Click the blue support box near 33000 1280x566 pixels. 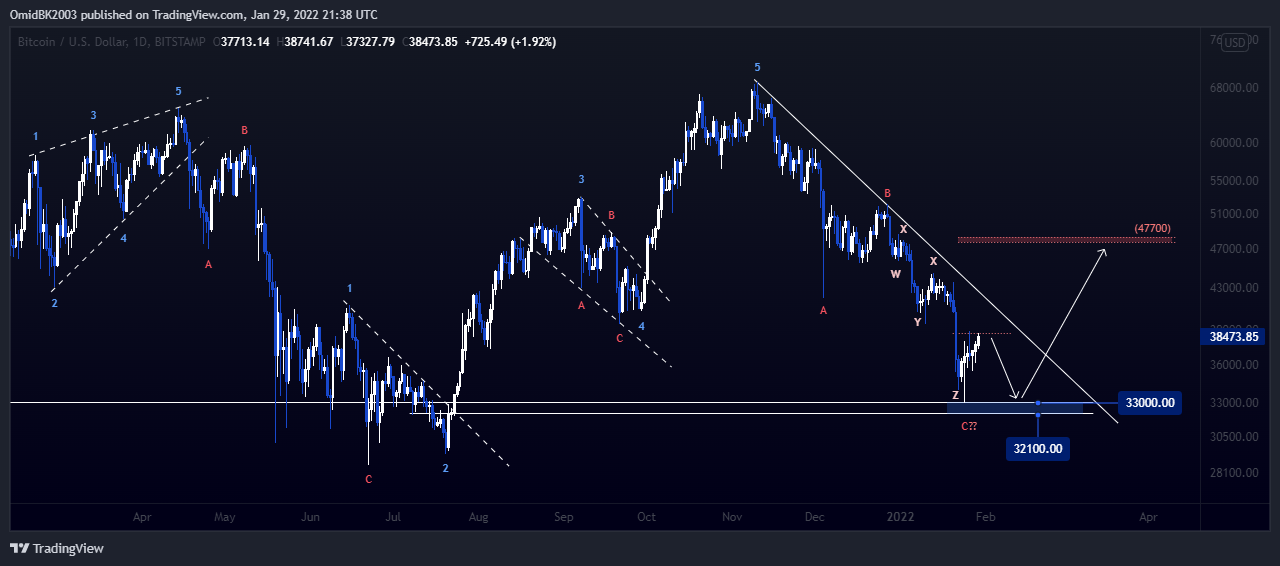[x=1015, y=408]
